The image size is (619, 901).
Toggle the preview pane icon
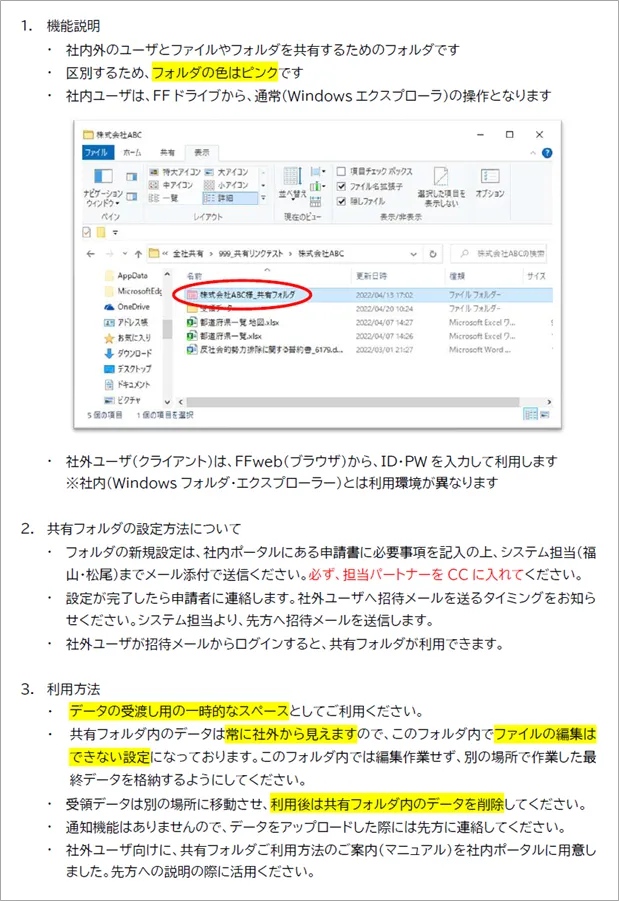[x=132, y=176]
